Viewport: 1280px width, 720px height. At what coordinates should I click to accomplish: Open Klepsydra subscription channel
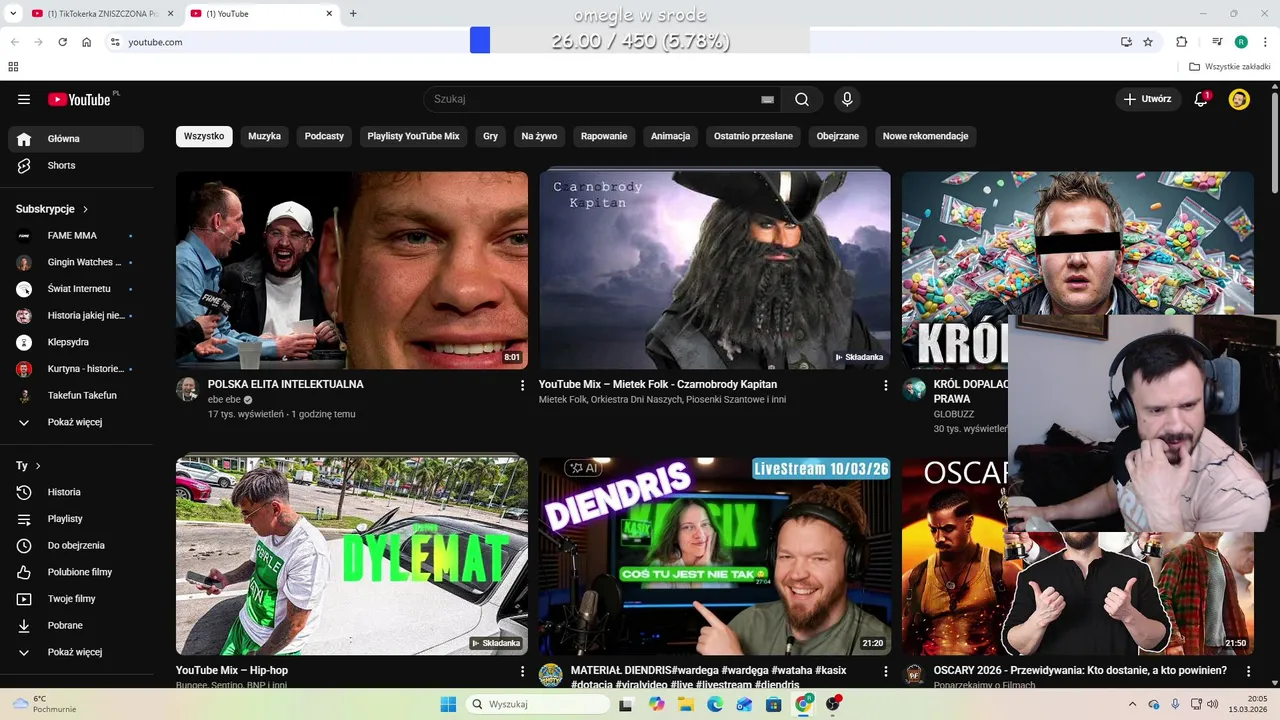pos(76,342)
